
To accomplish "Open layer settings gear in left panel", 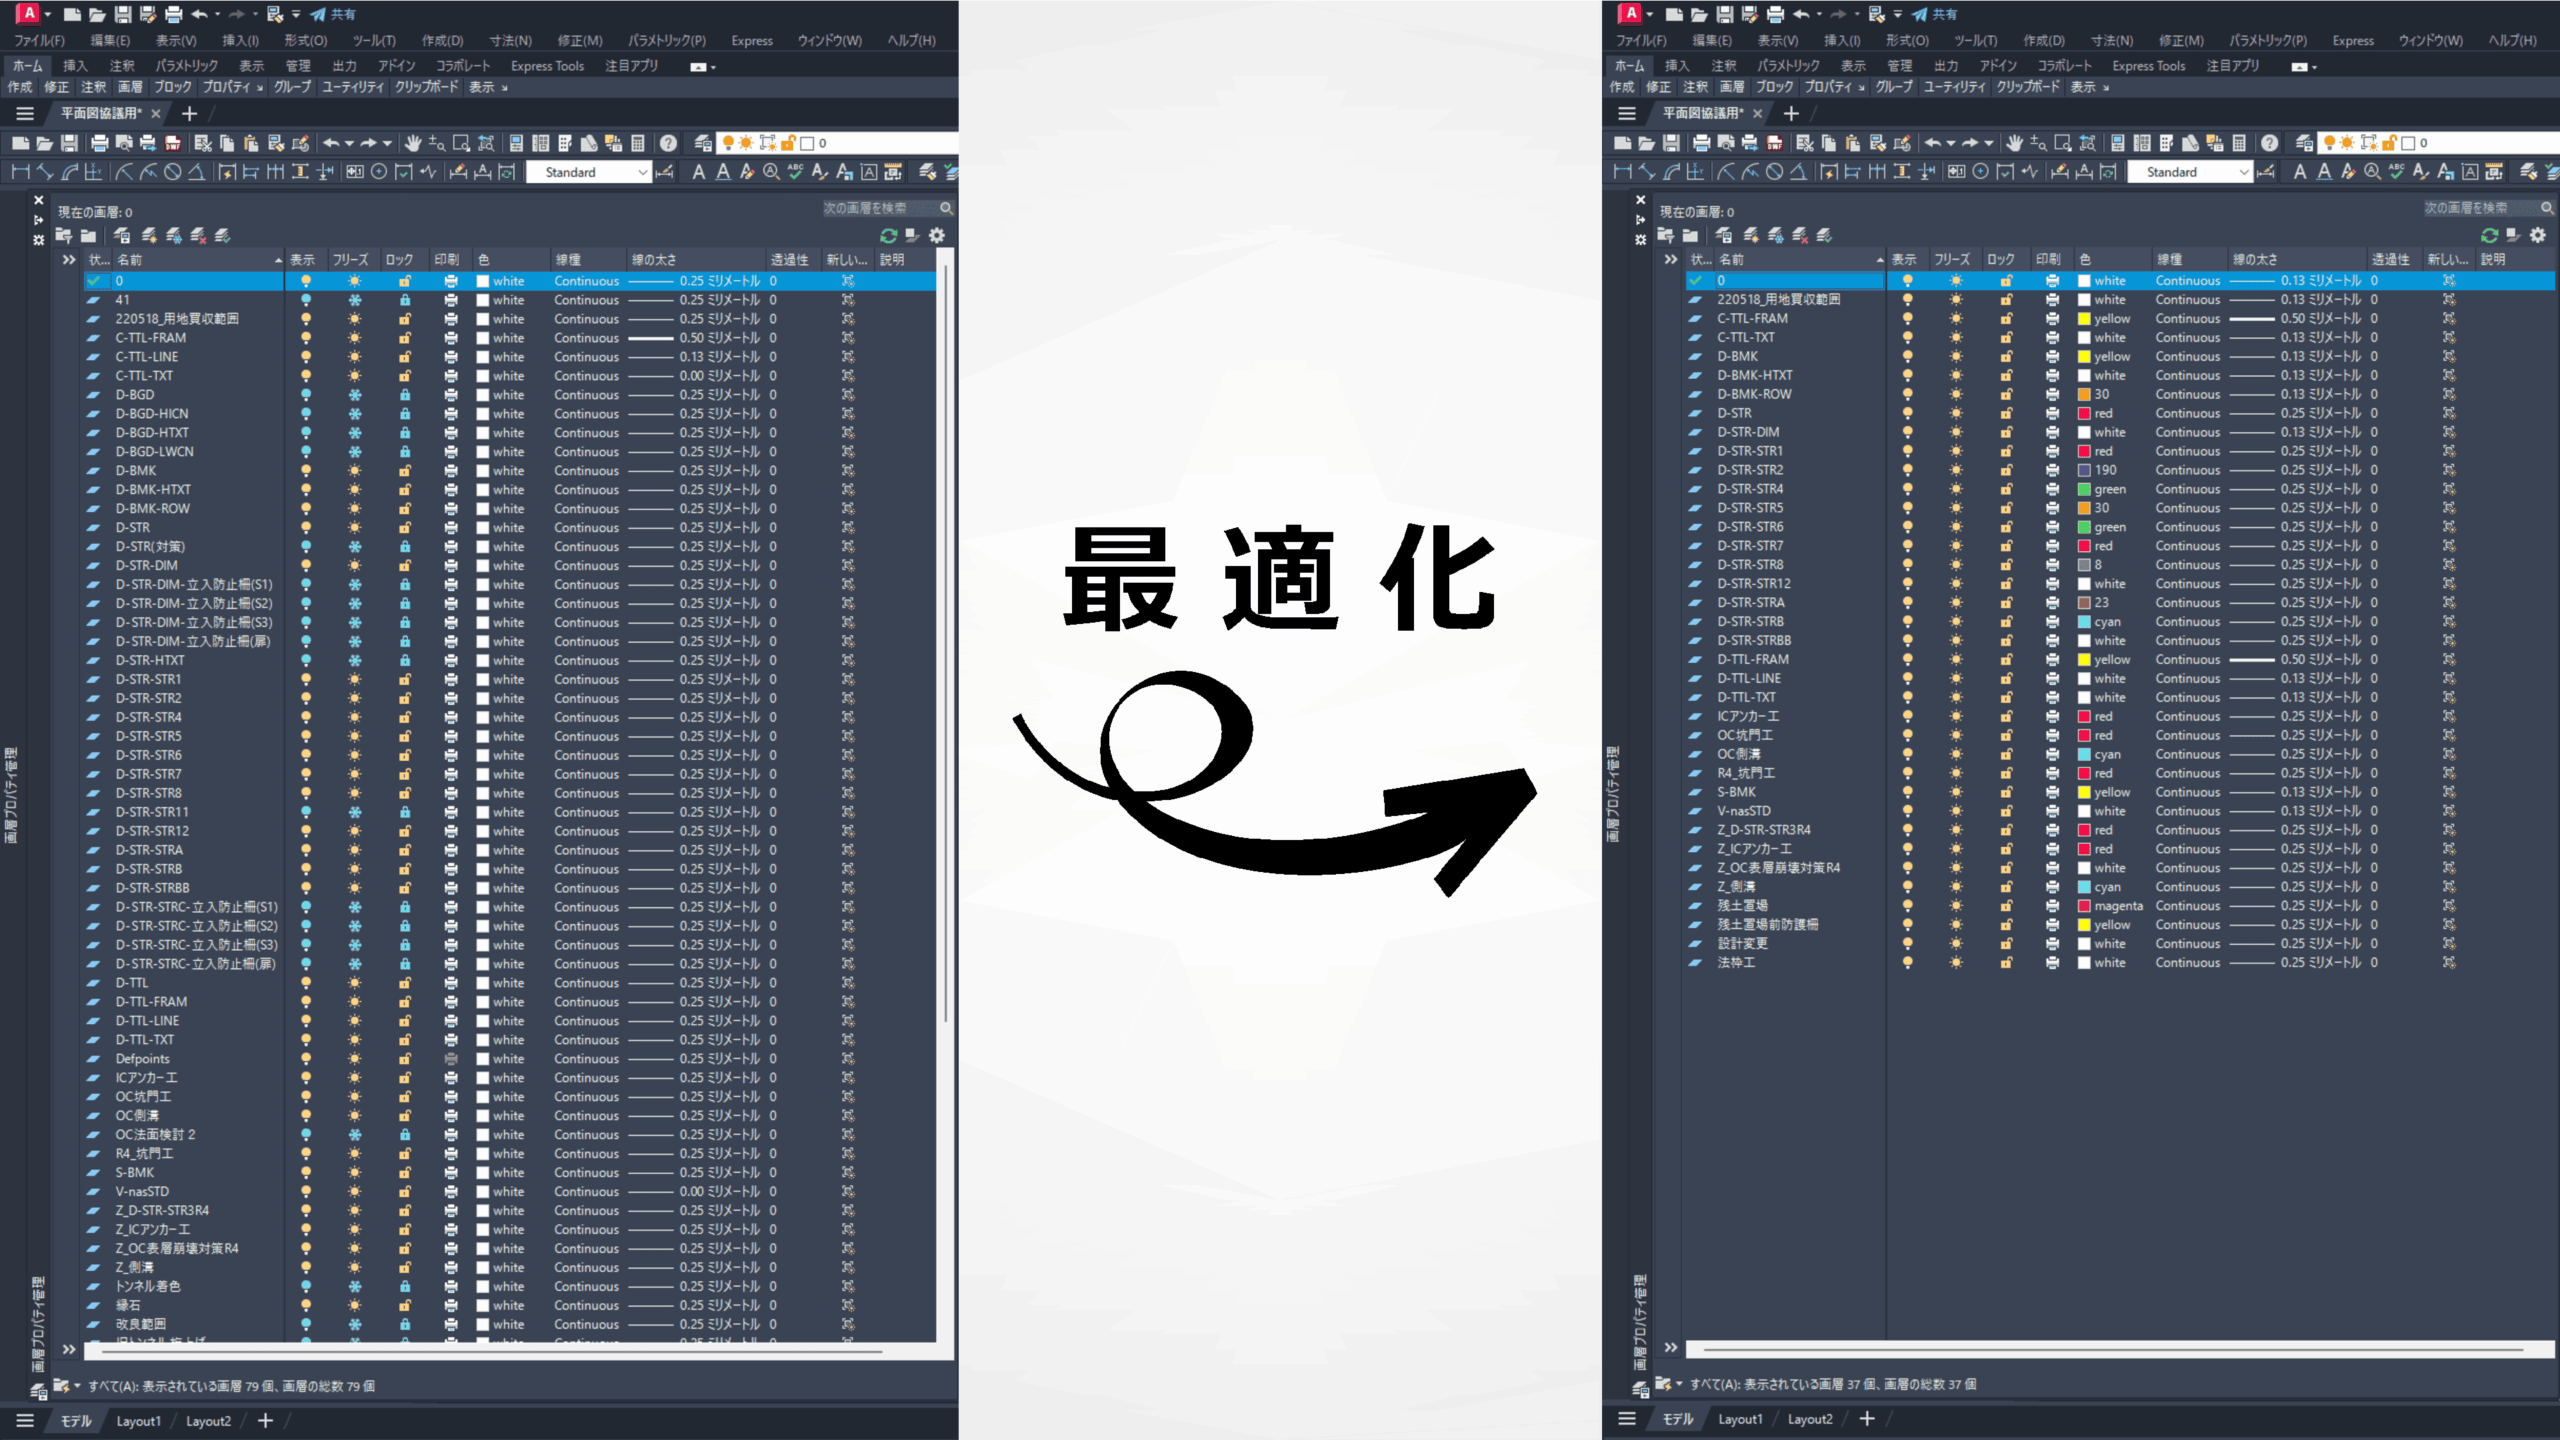I will tap(936, 236).
